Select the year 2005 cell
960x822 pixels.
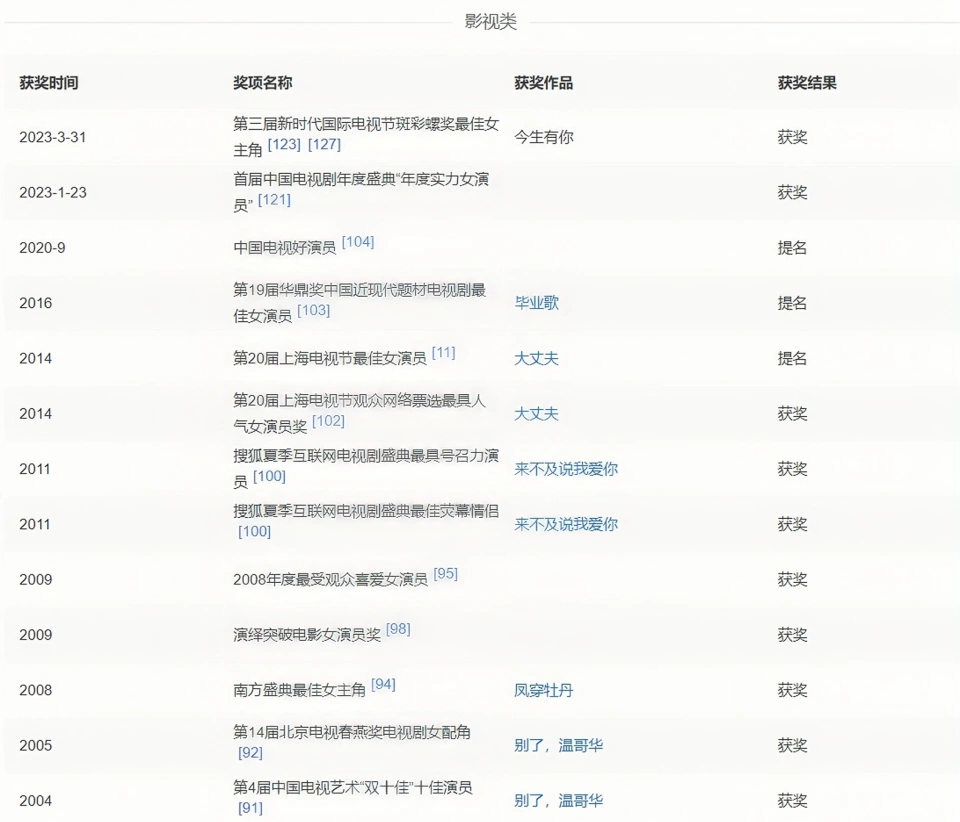point(36,745)
